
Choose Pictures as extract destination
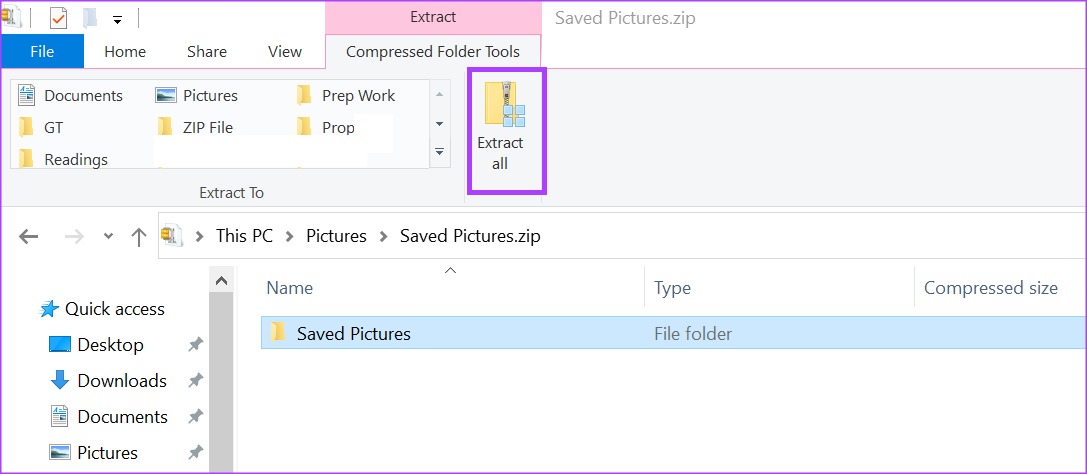coord(197,95)
